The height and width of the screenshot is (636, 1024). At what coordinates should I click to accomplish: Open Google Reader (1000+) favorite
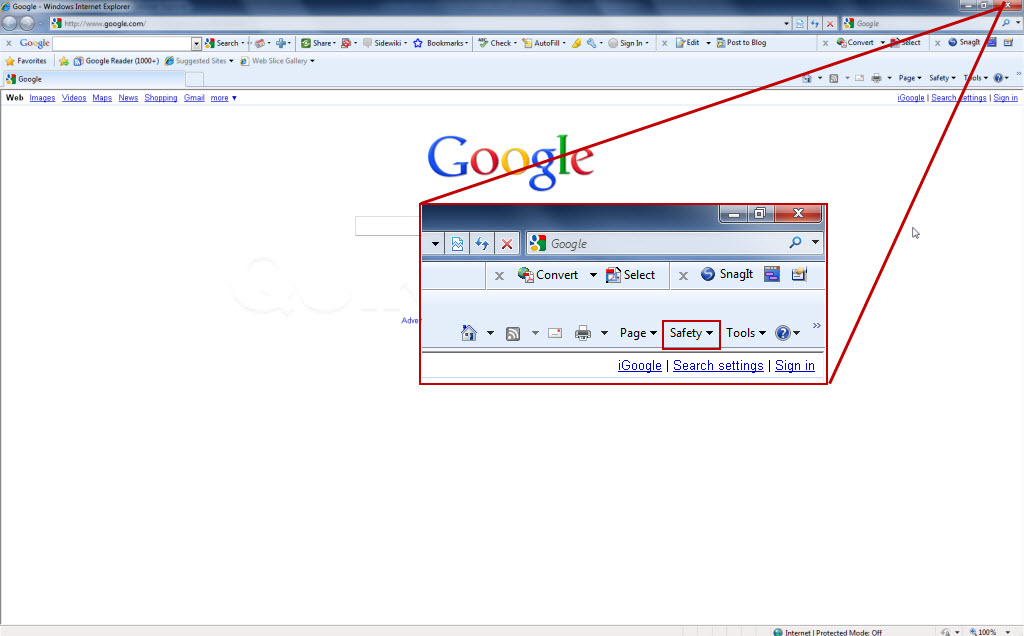[116, 61]
